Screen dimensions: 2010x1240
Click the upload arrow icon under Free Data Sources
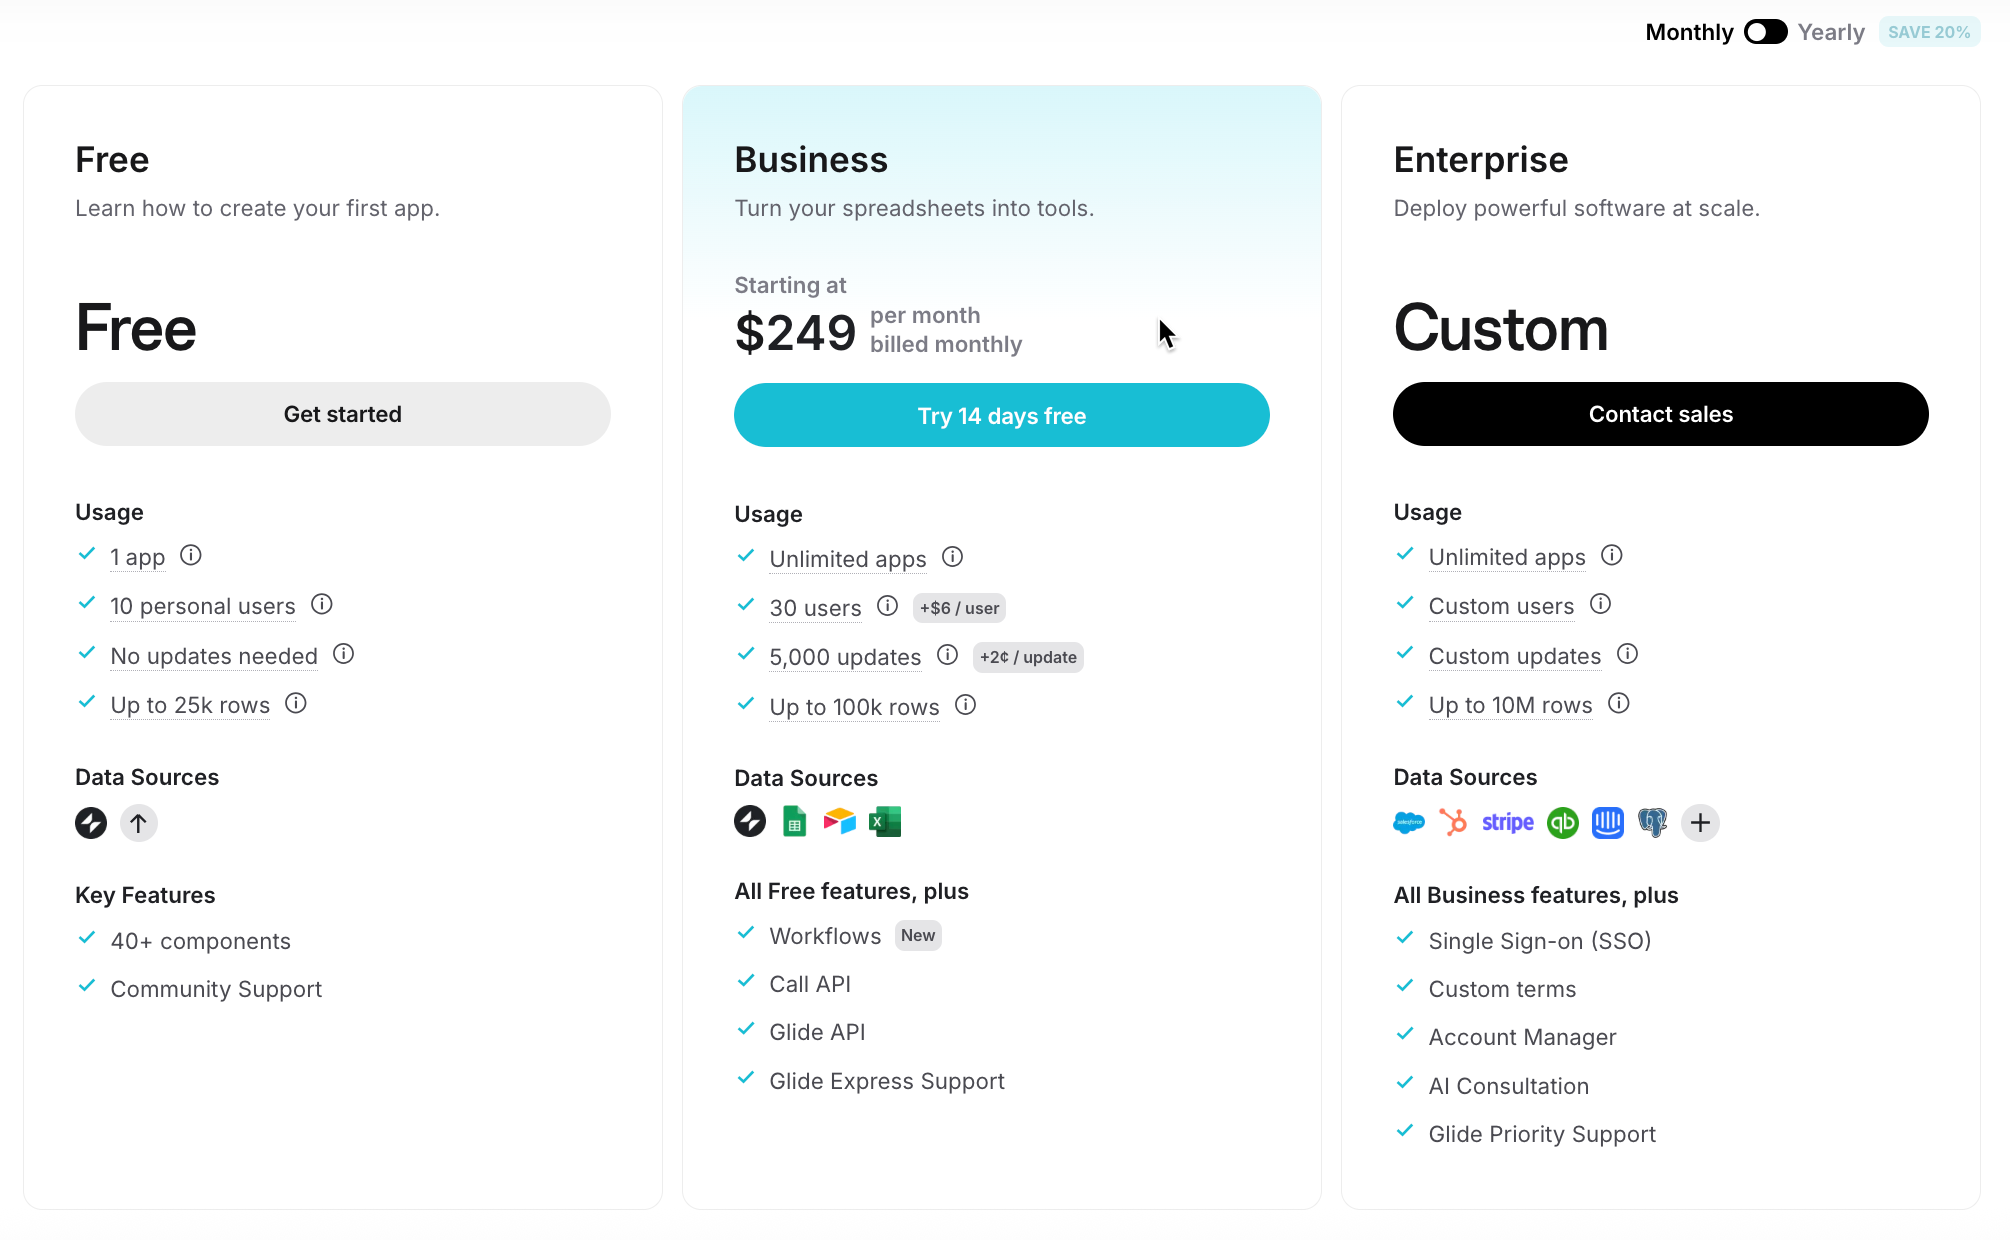pos(139,822)
